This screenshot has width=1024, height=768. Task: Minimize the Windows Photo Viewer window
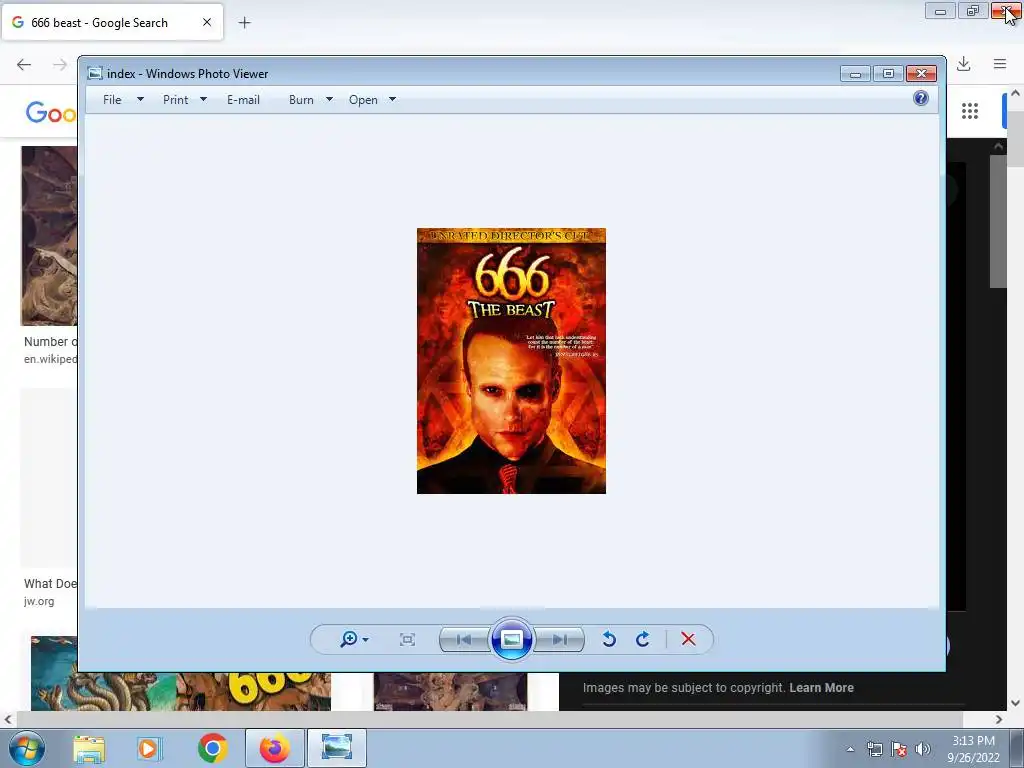point(856,74)
